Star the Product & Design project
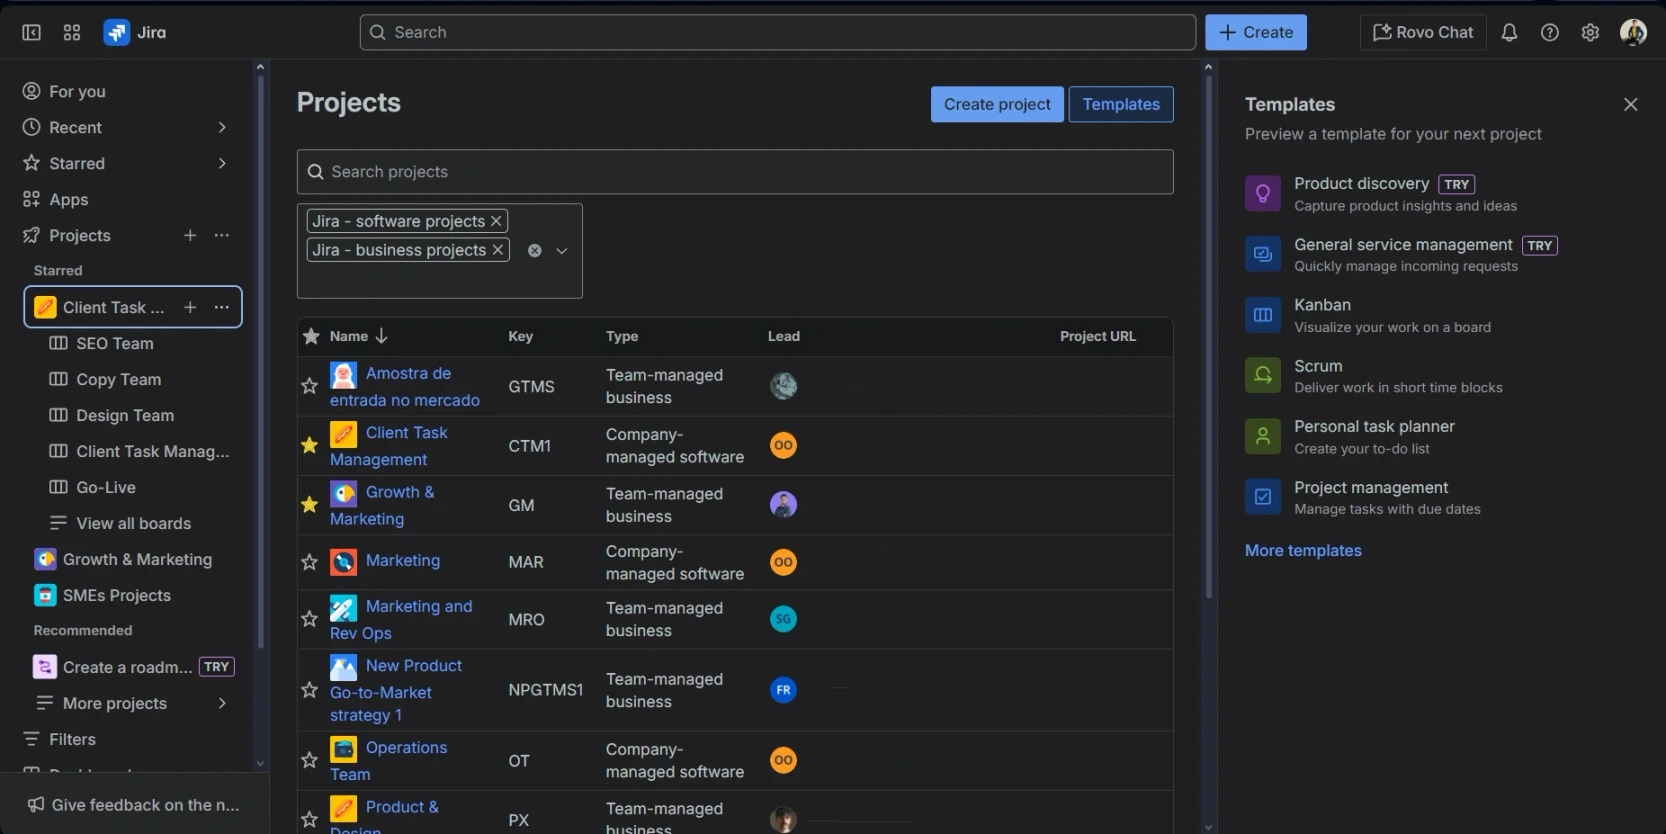1666x834 pixels. click(x=310, y=820)
